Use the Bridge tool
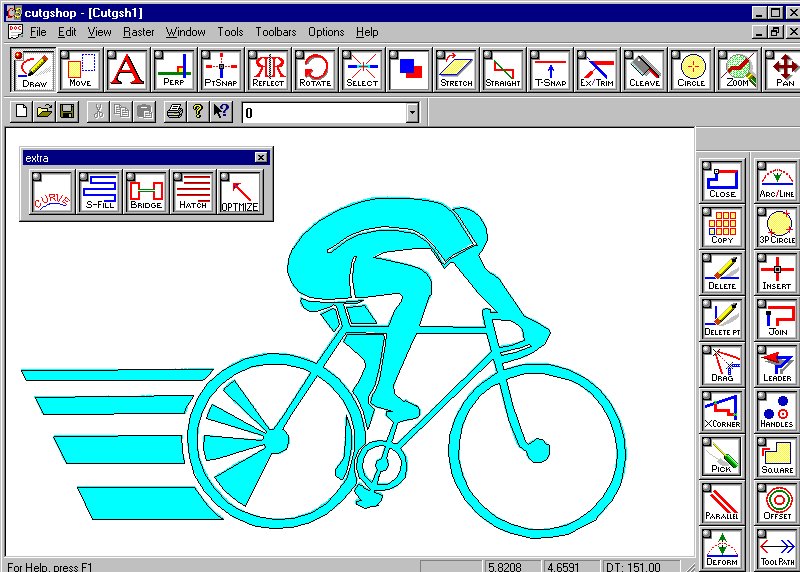The image size is (800, 572). click(146, 192)
